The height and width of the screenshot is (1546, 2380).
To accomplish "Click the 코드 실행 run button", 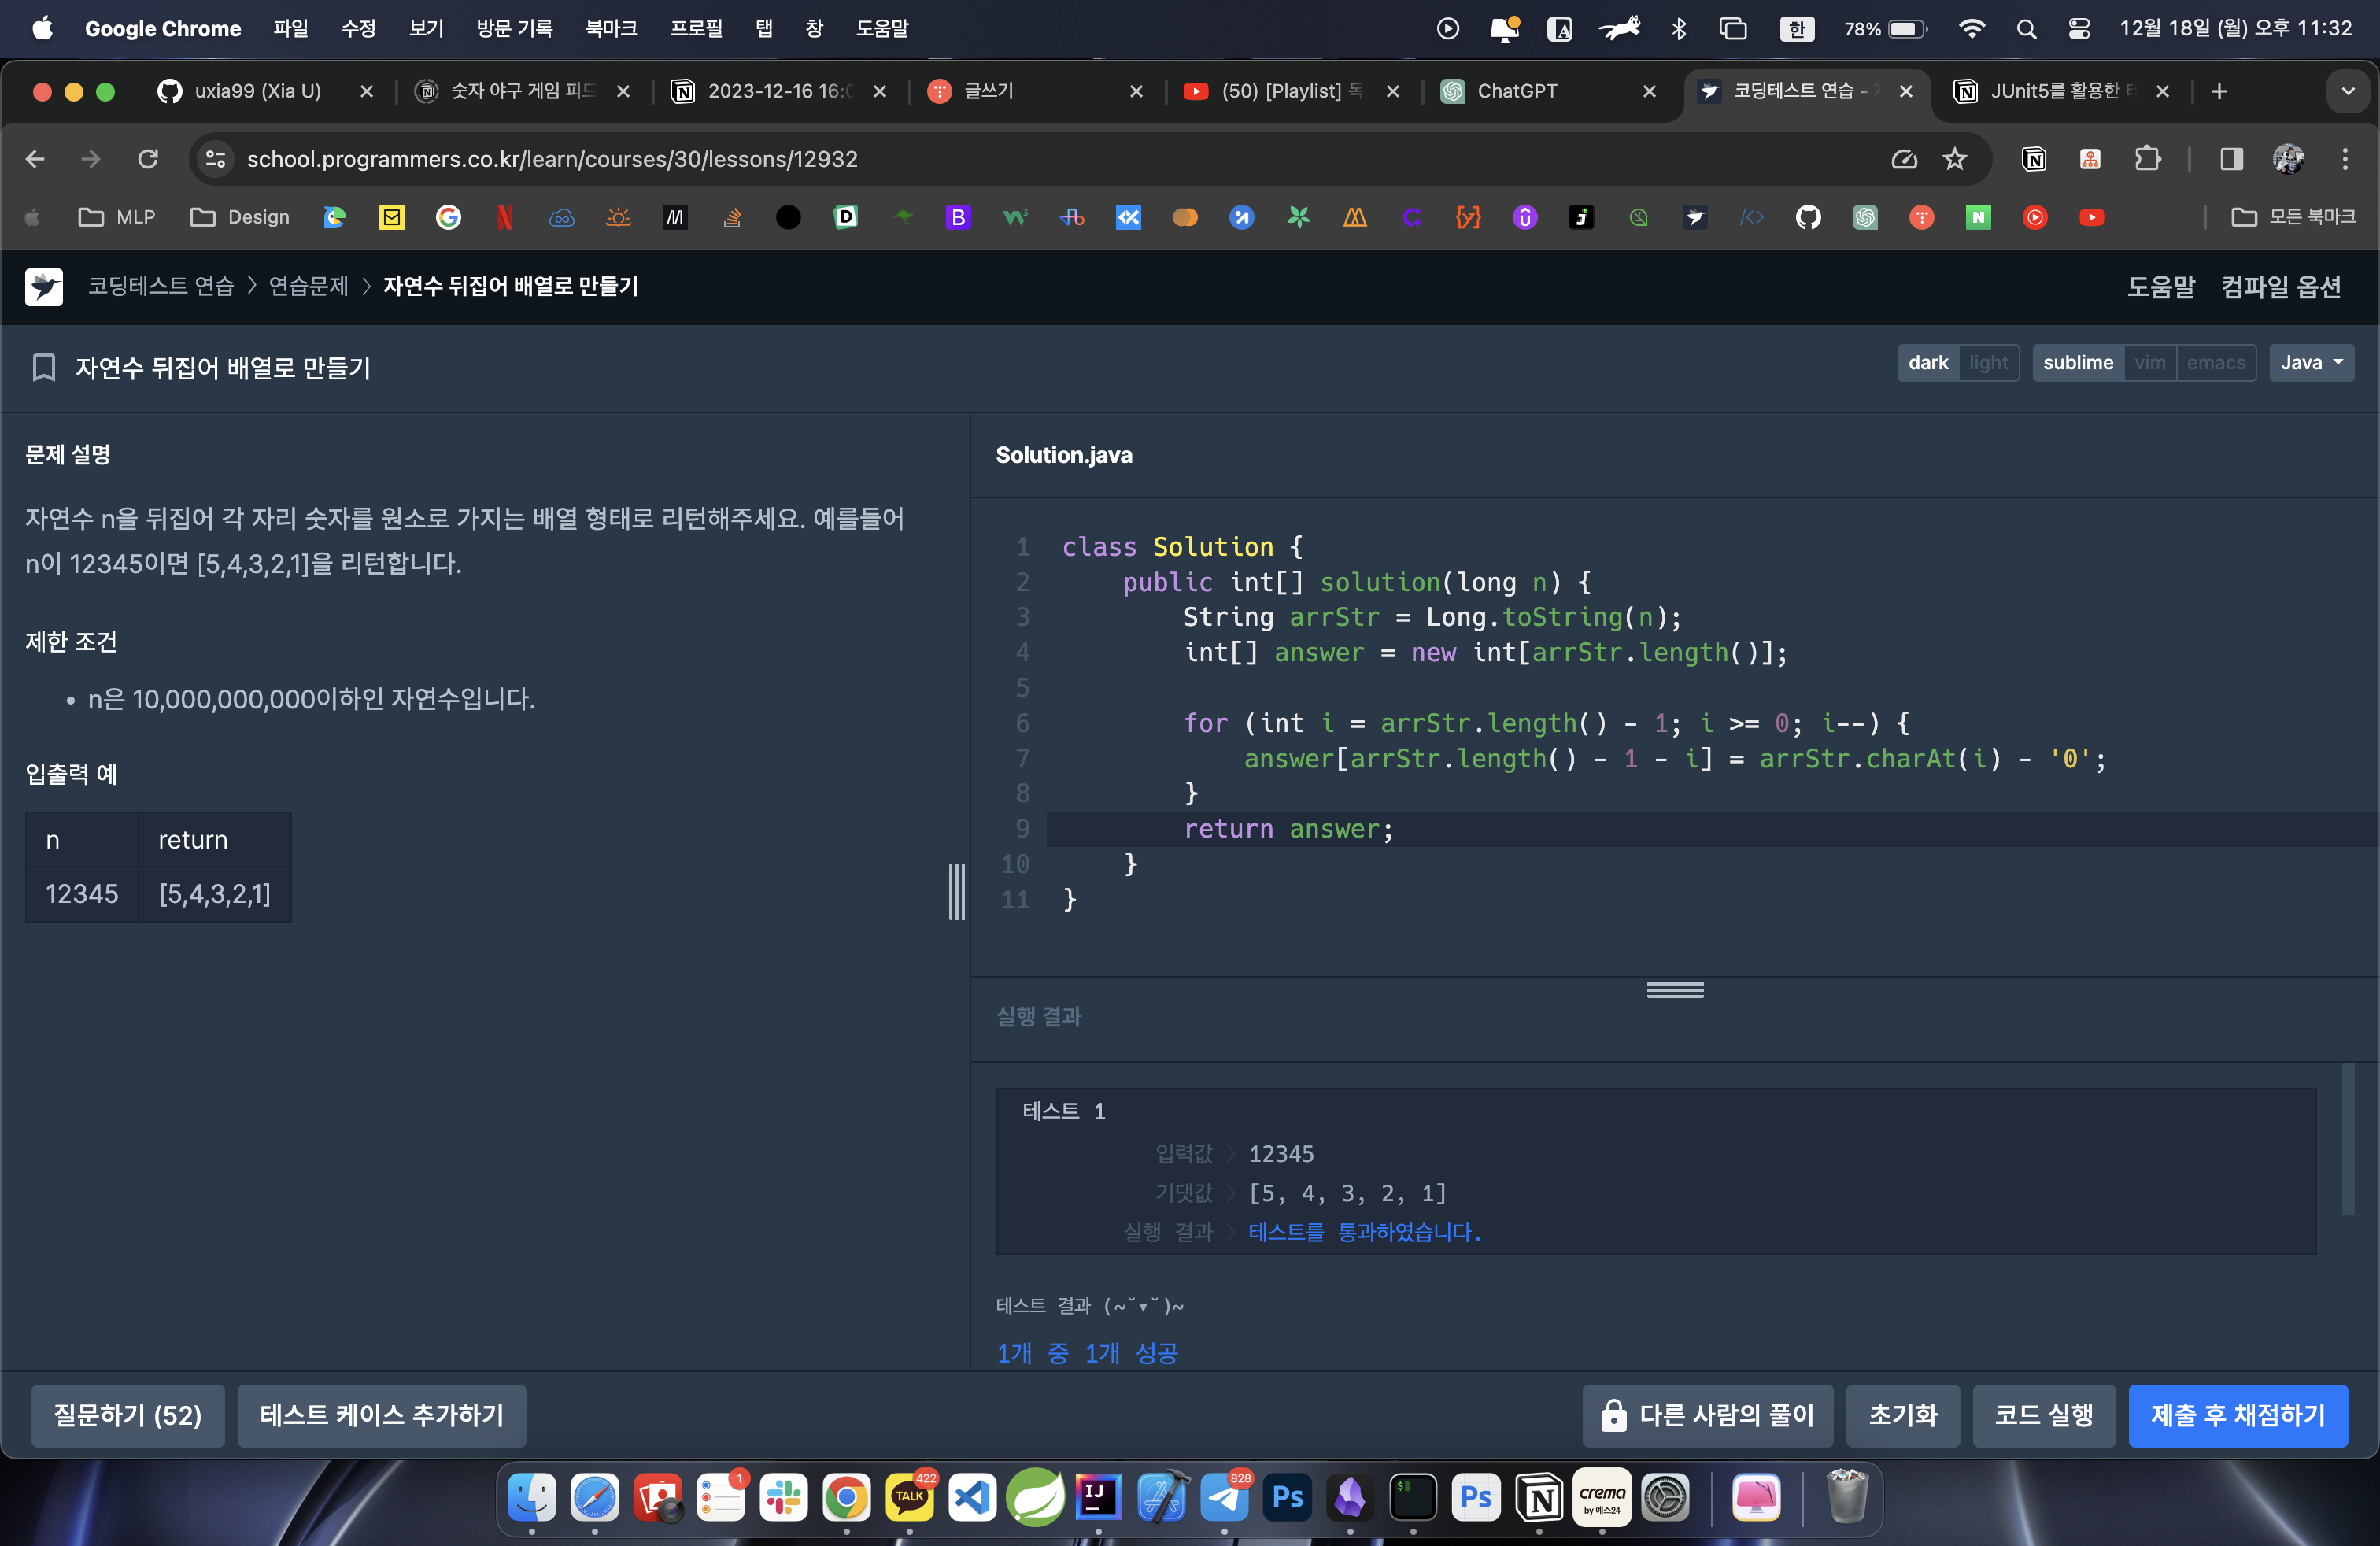I will click(2043, 1415).
